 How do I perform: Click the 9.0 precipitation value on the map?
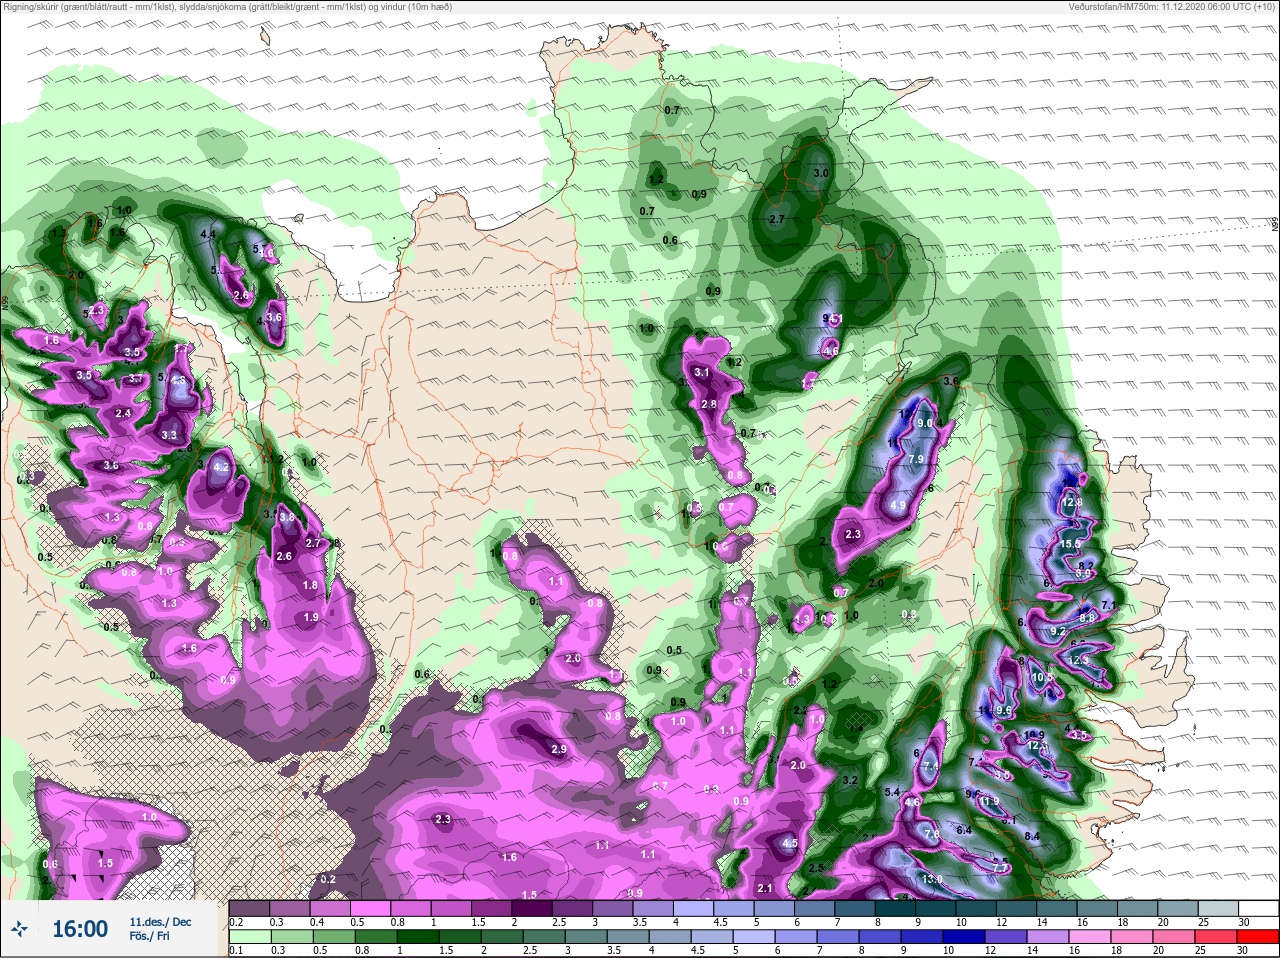tap(925, 423)
